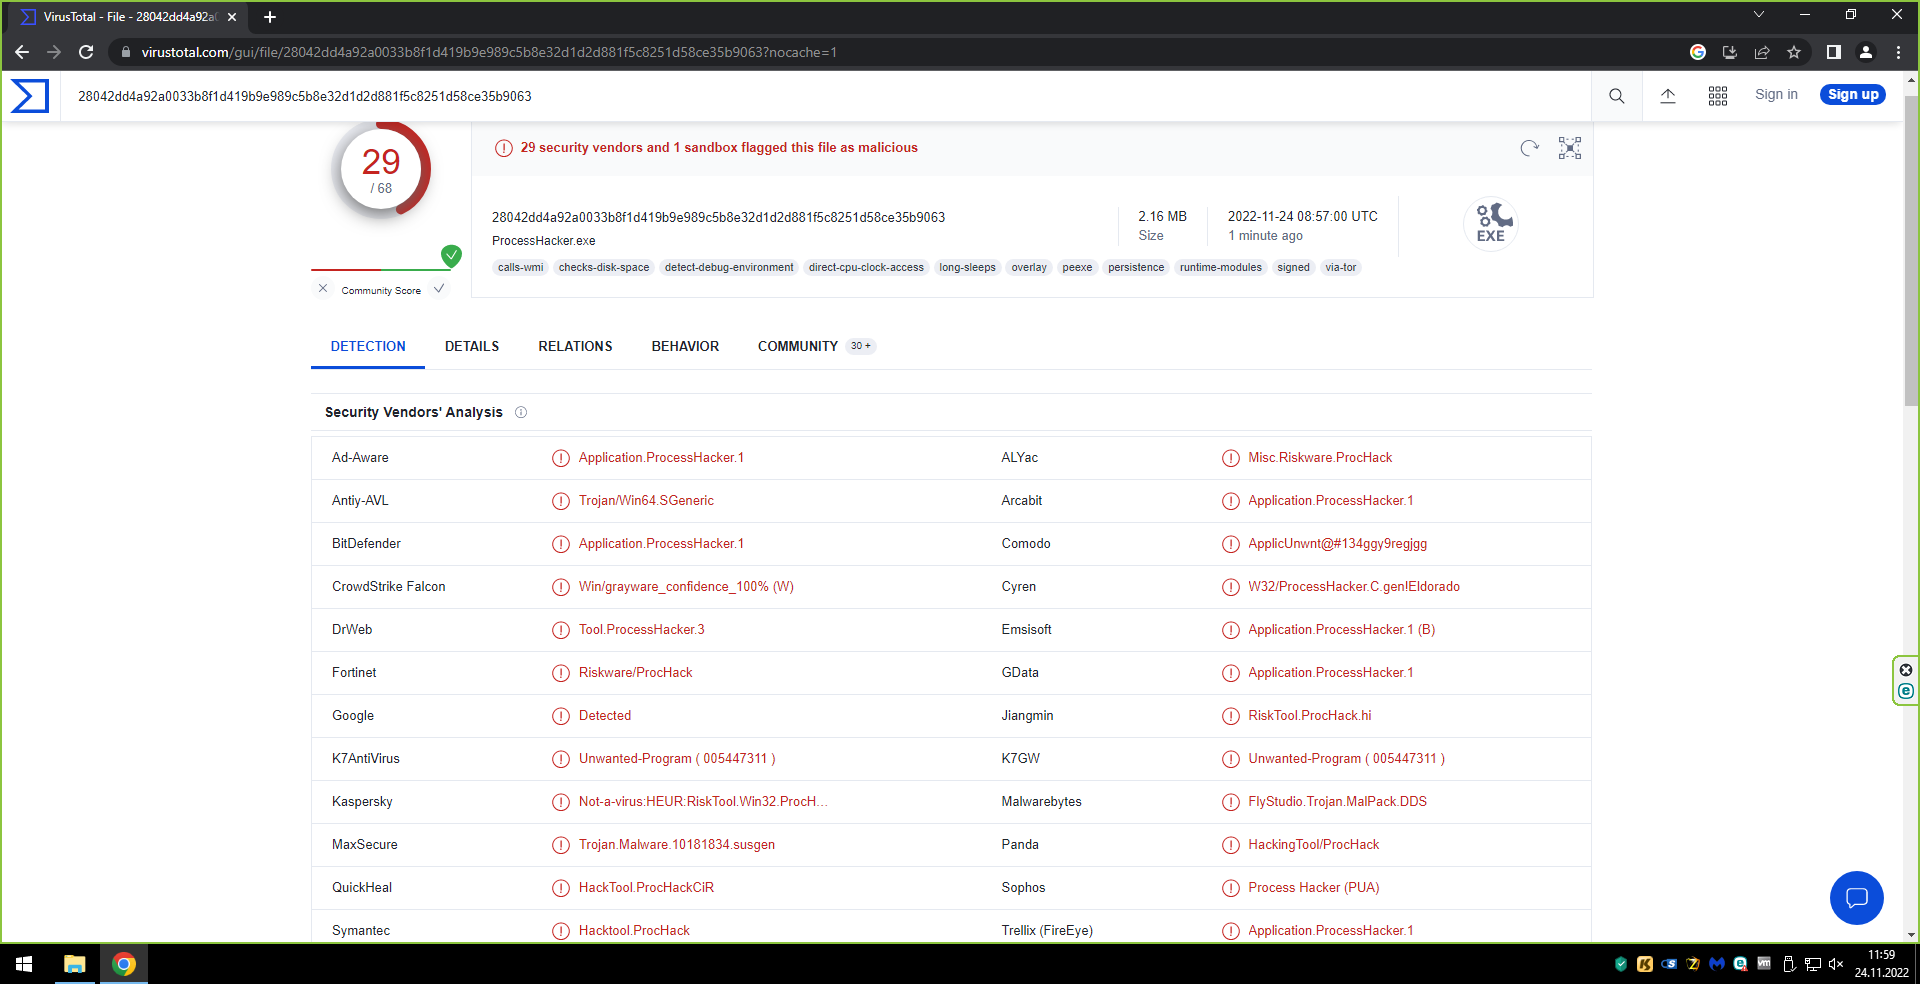Click the muted volume tray icon
The image size is (1920, 984).
[x=1836, y=964]
